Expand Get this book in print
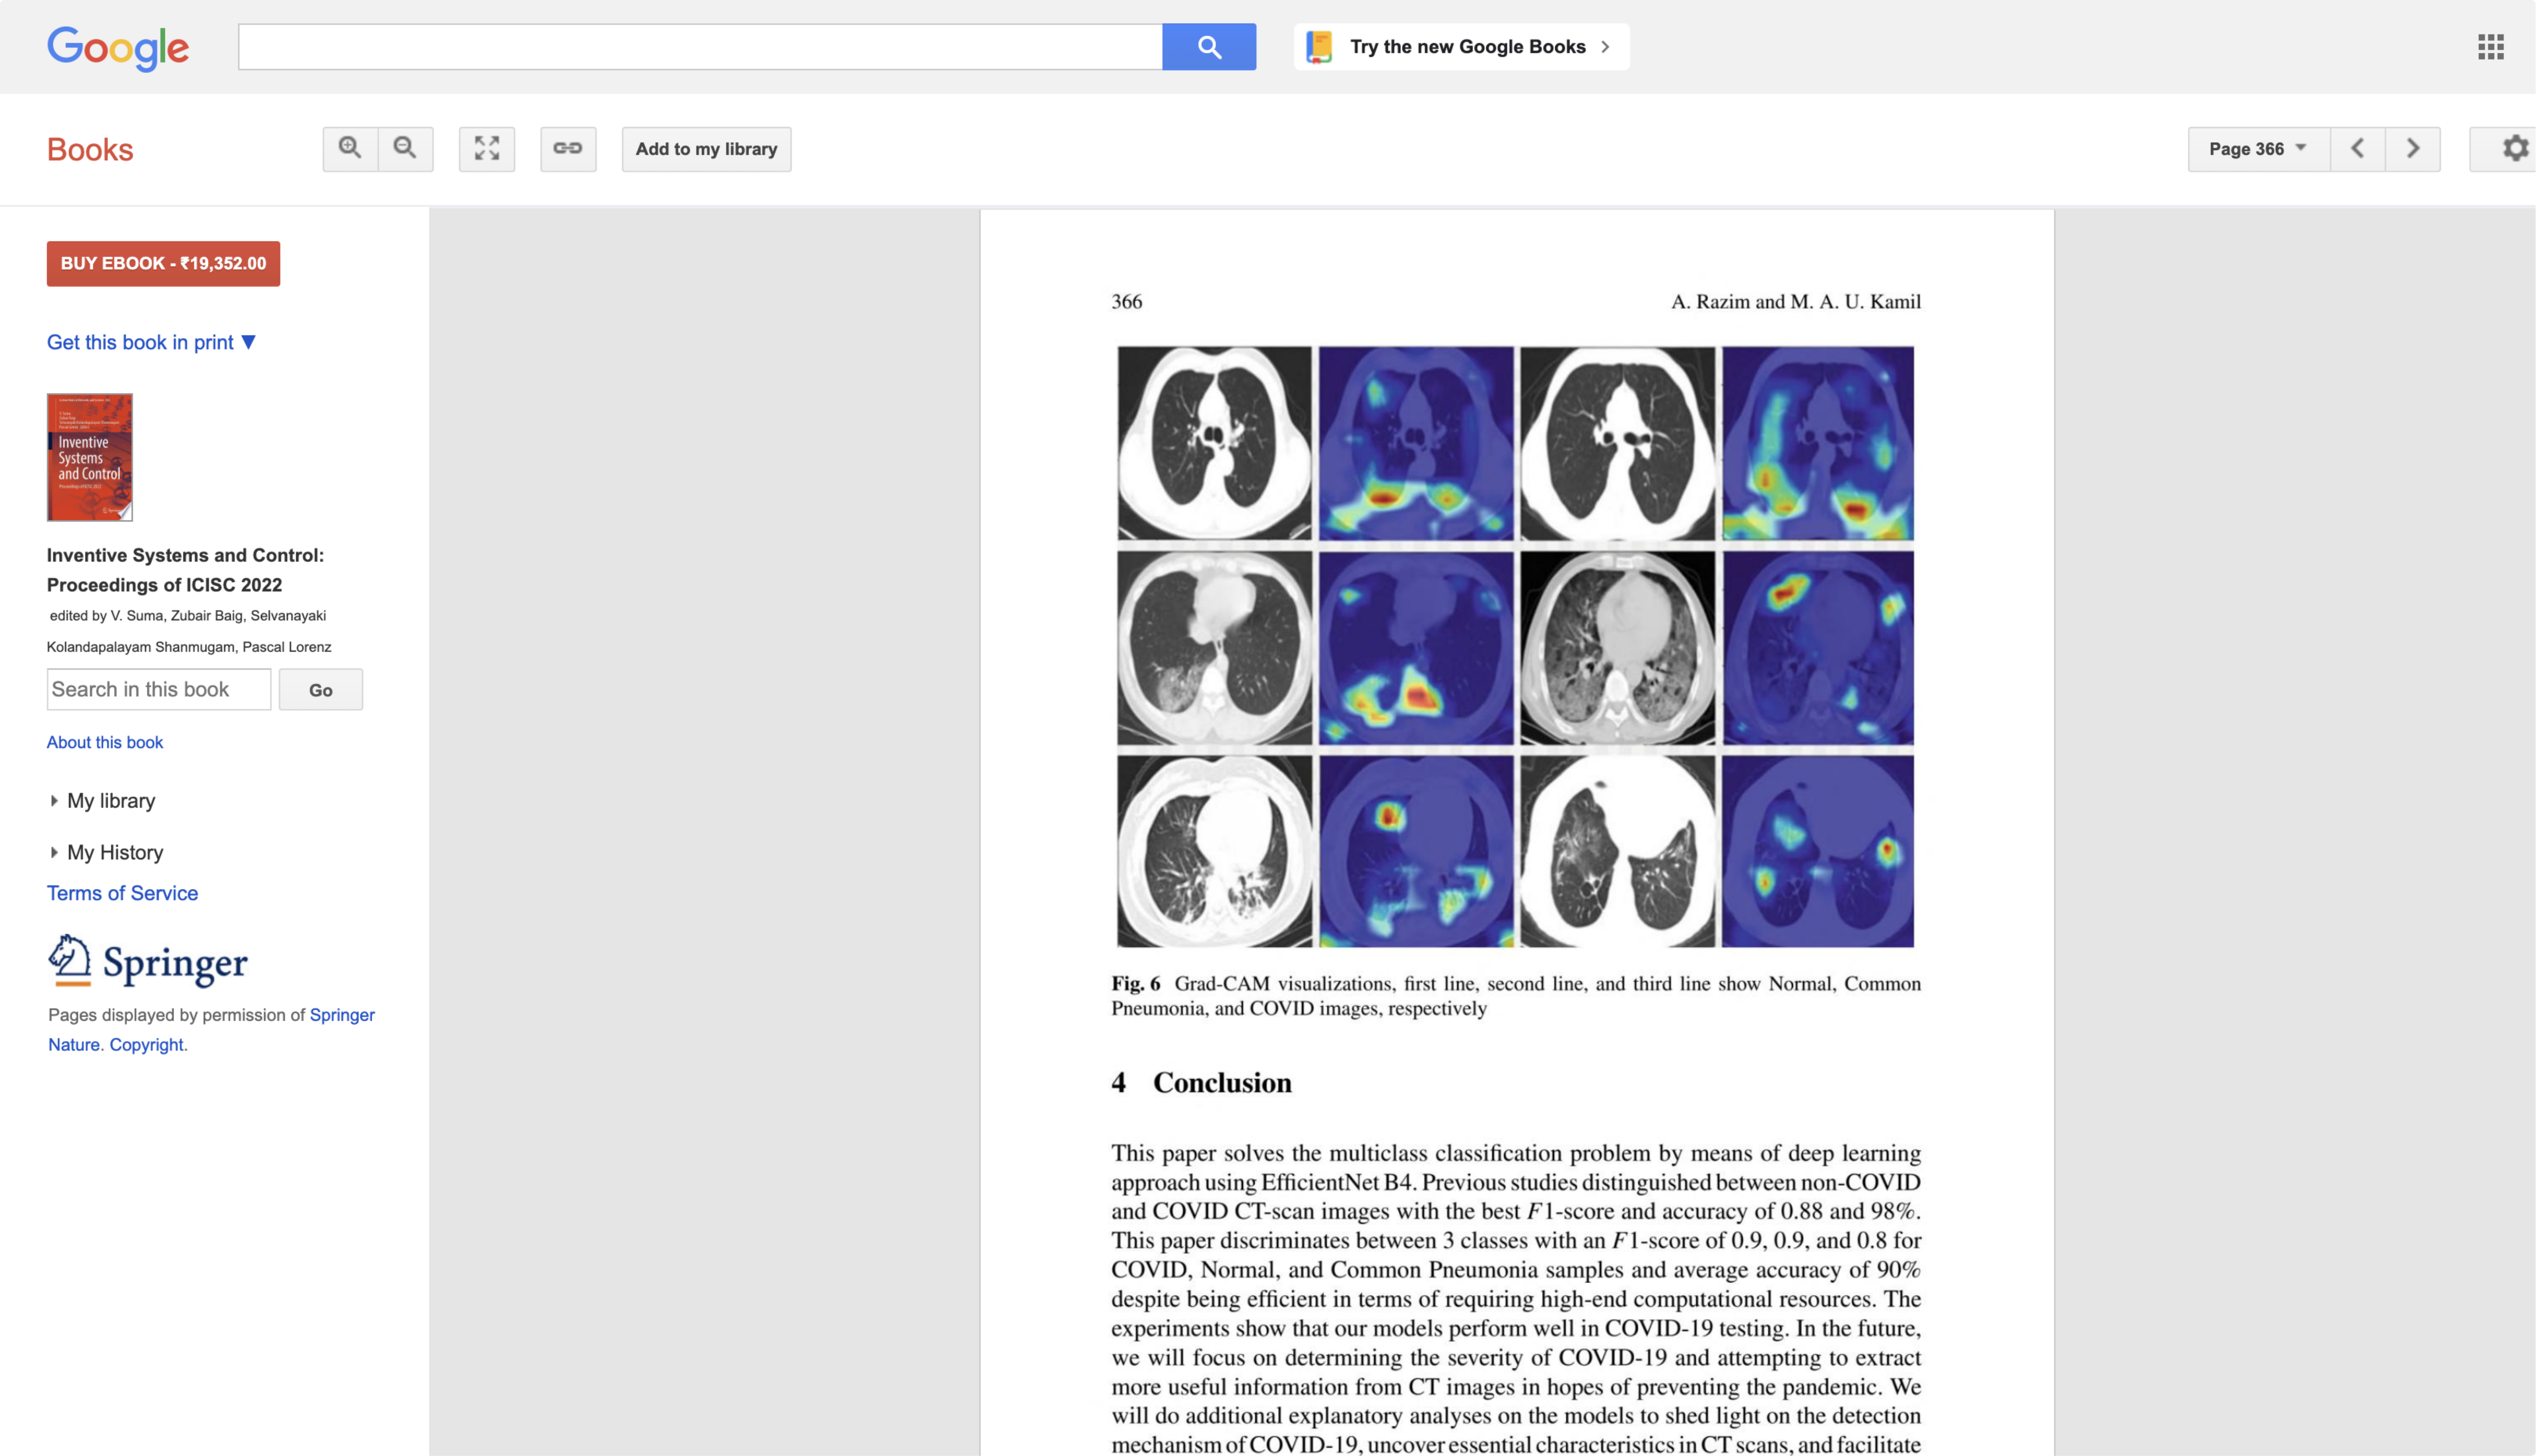 click(x=151, y=342)
